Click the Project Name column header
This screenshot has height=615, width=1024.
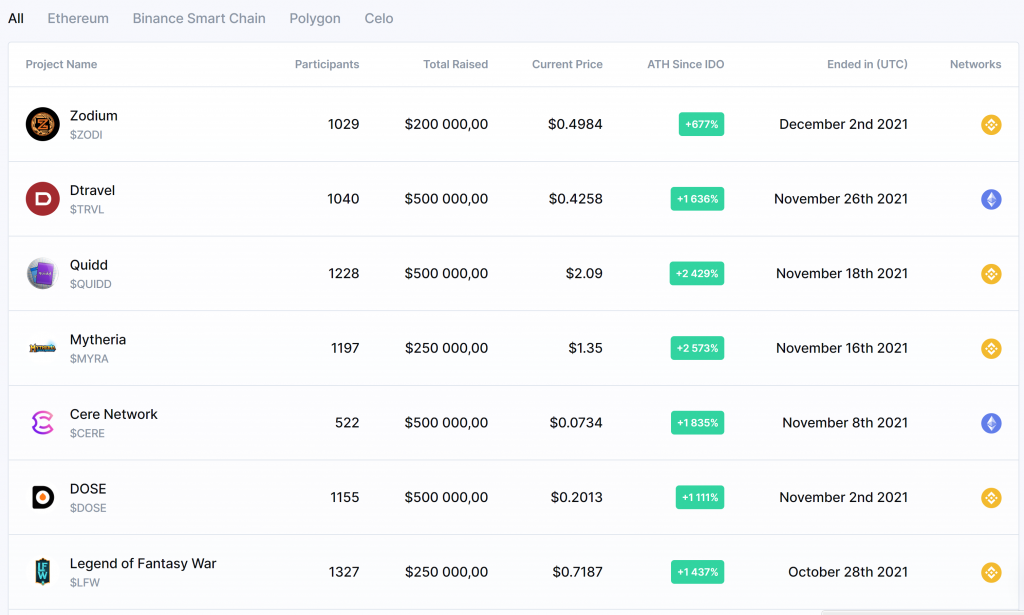pos(61,64)
